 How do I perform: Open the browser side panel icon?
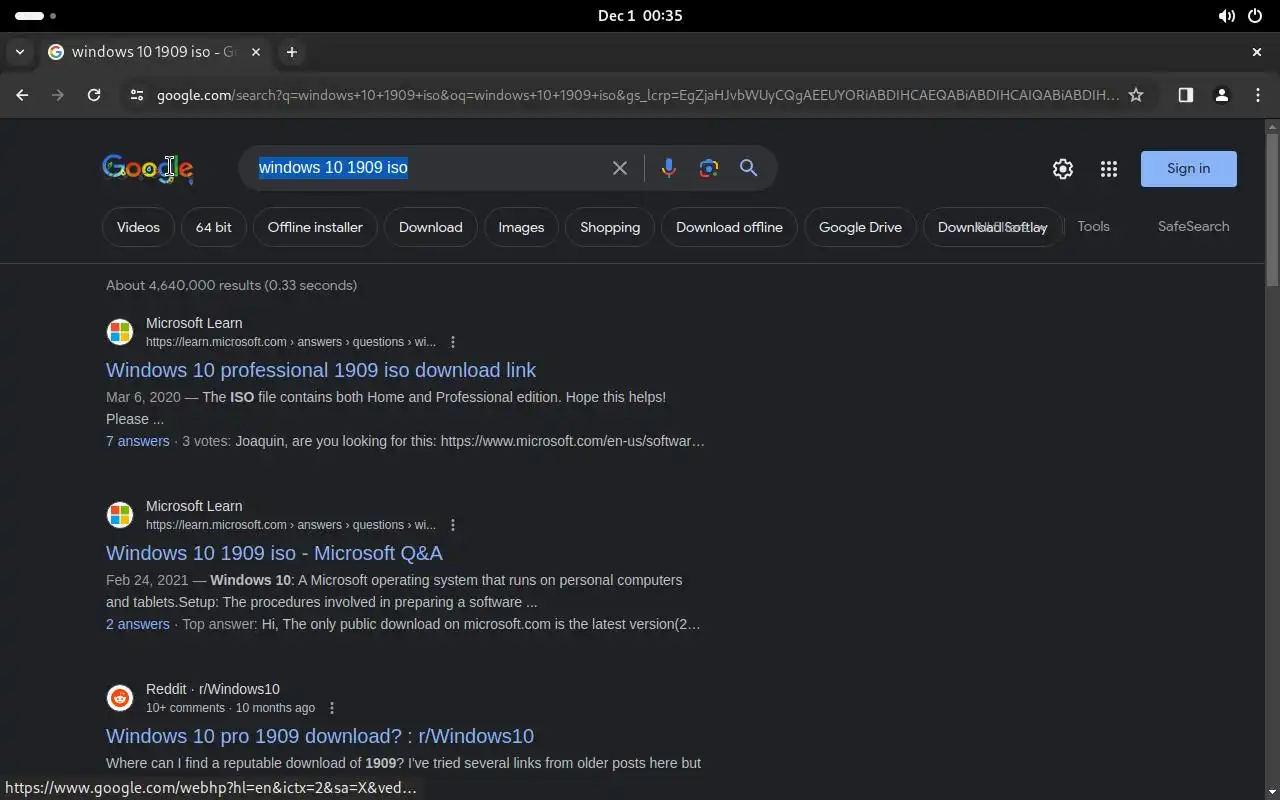1185,95
